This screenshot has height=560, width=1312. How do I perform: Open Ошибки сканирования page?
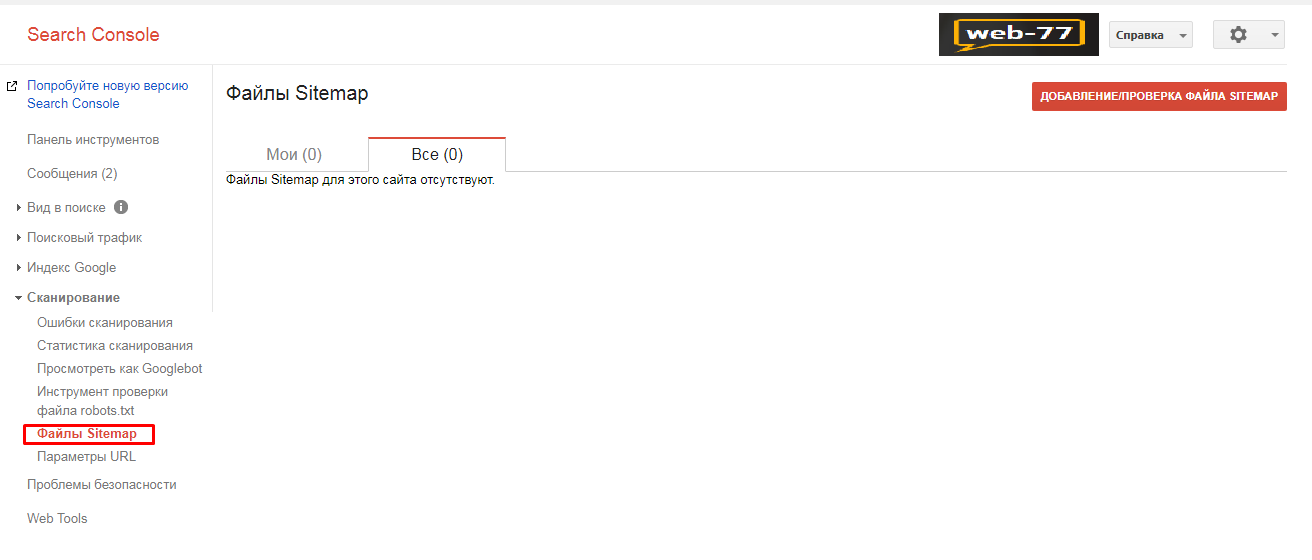105,322
